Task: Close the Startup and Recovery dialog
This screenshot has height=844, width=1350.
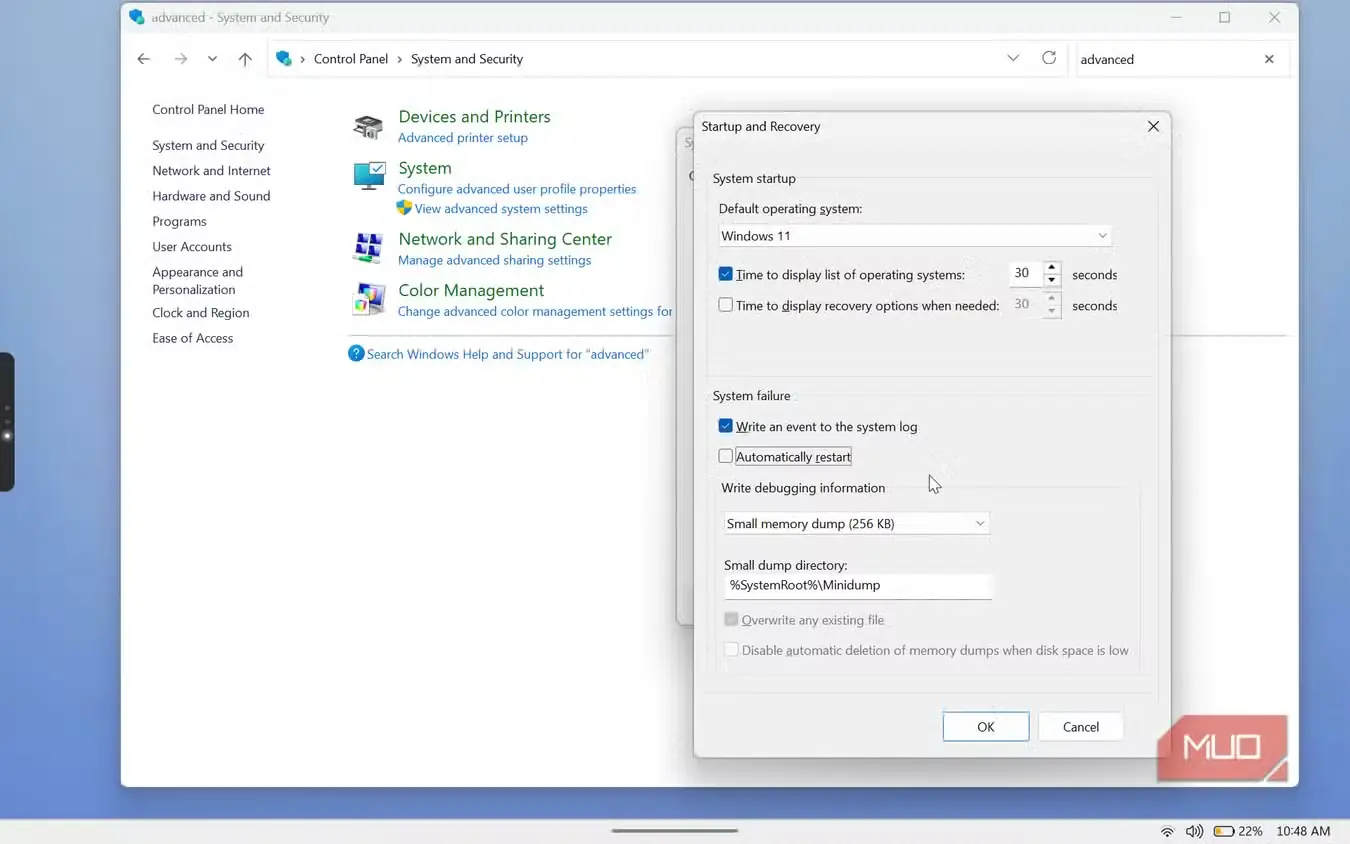Action: pyautogui.click(x=1153, y=126)
